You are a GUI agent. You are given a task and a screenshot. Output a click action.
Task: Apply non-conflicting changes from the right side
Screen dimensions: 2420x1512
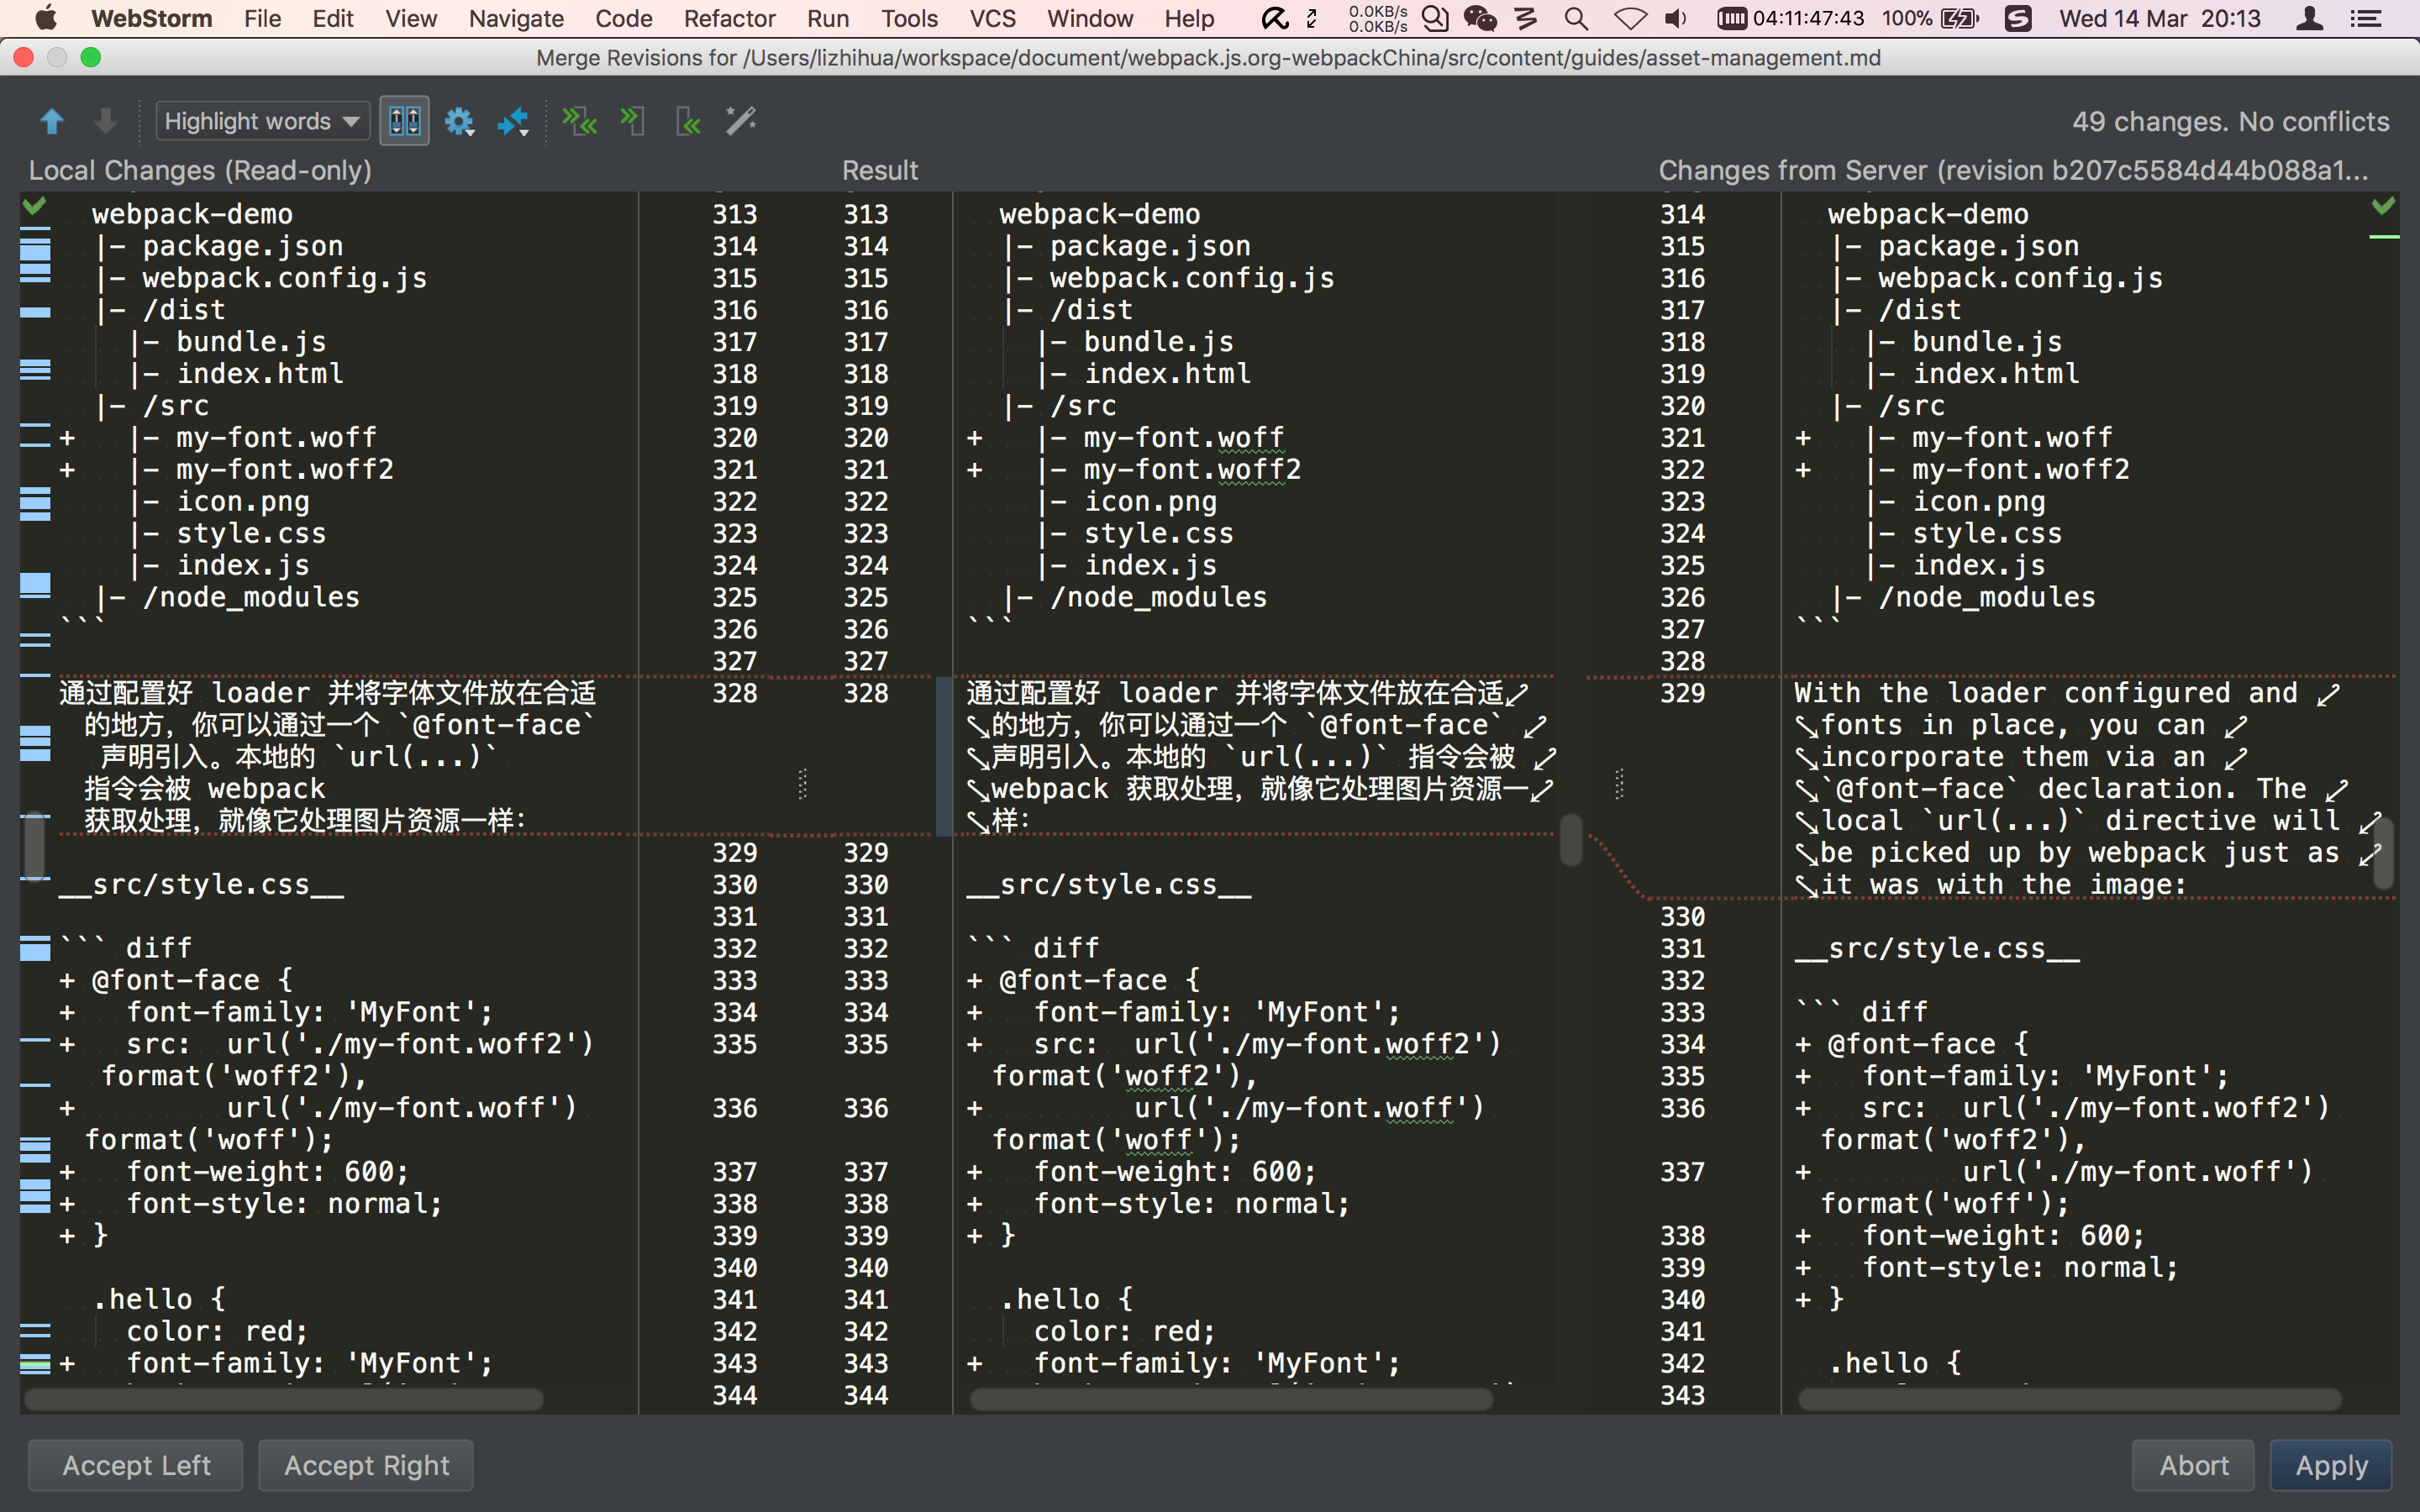pos(688,120)
